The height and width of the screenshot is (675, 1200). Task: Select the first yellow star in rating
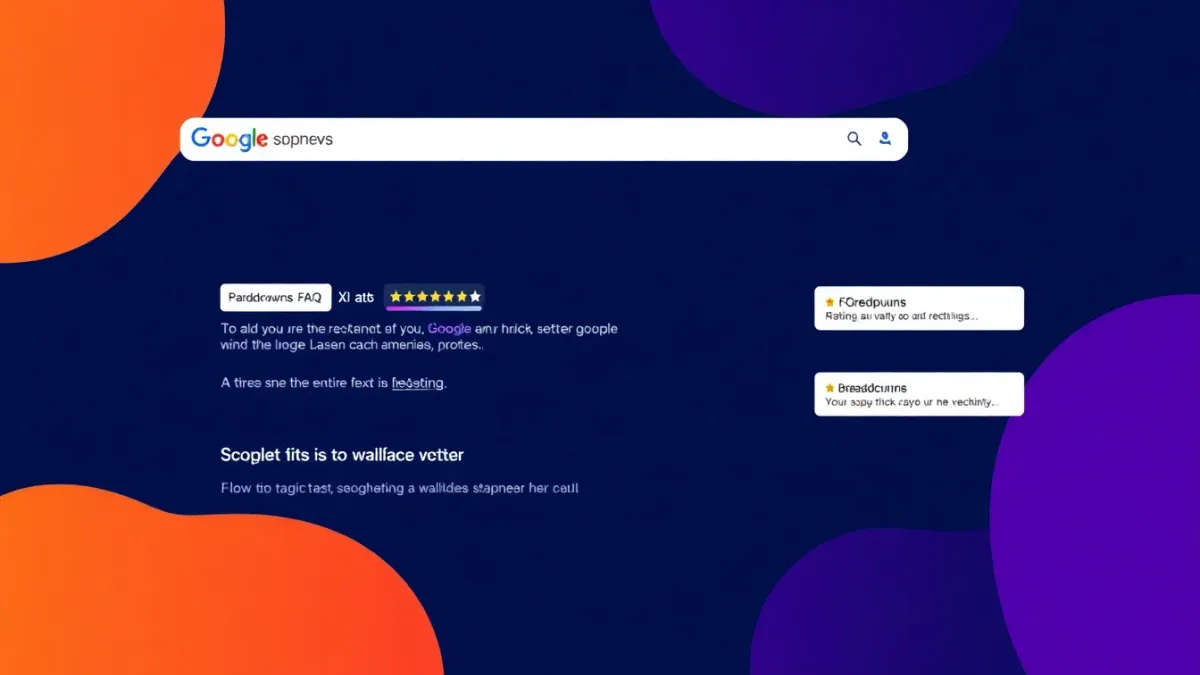[x=396, y=297]
